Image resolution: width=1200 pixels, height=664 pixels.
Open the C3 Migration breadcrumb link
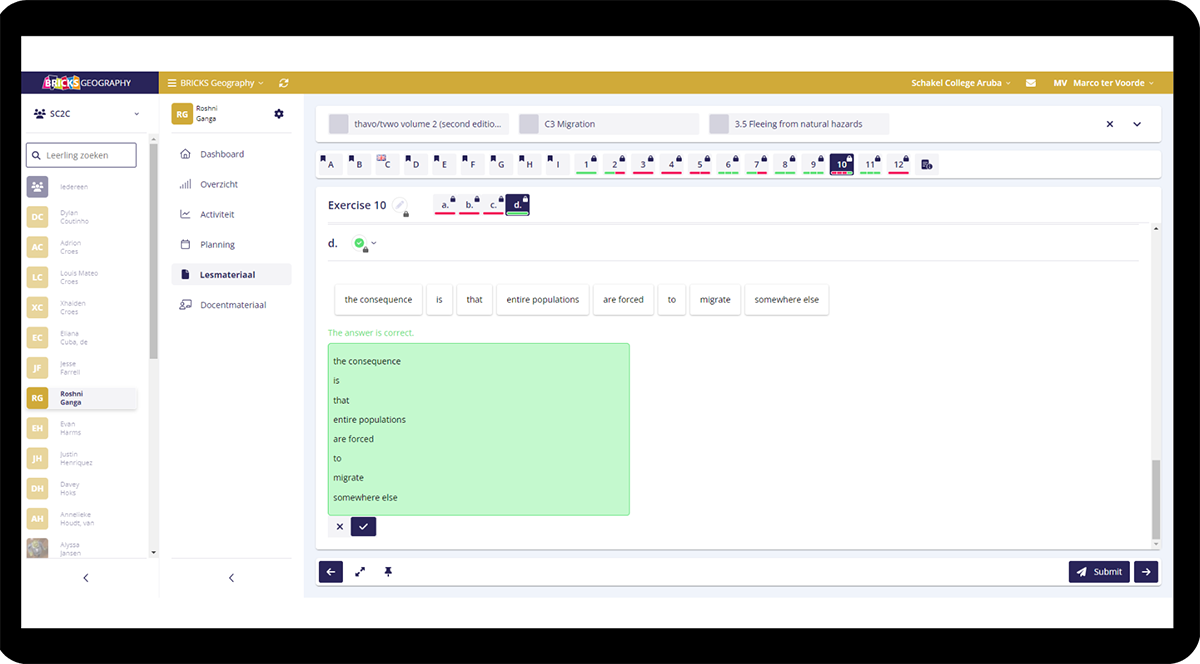click(608, 124)
